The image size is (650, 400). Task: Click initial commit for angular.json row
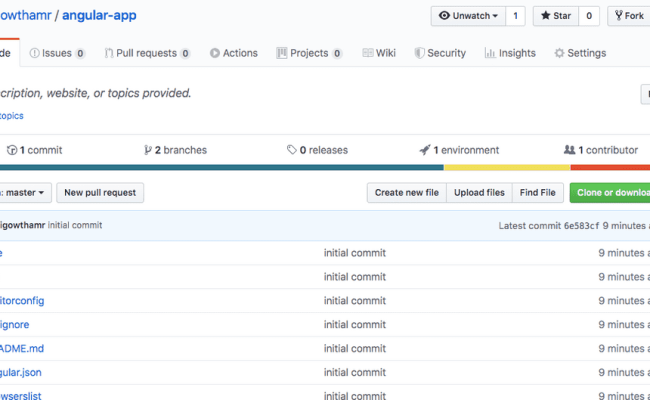point(355,373)
